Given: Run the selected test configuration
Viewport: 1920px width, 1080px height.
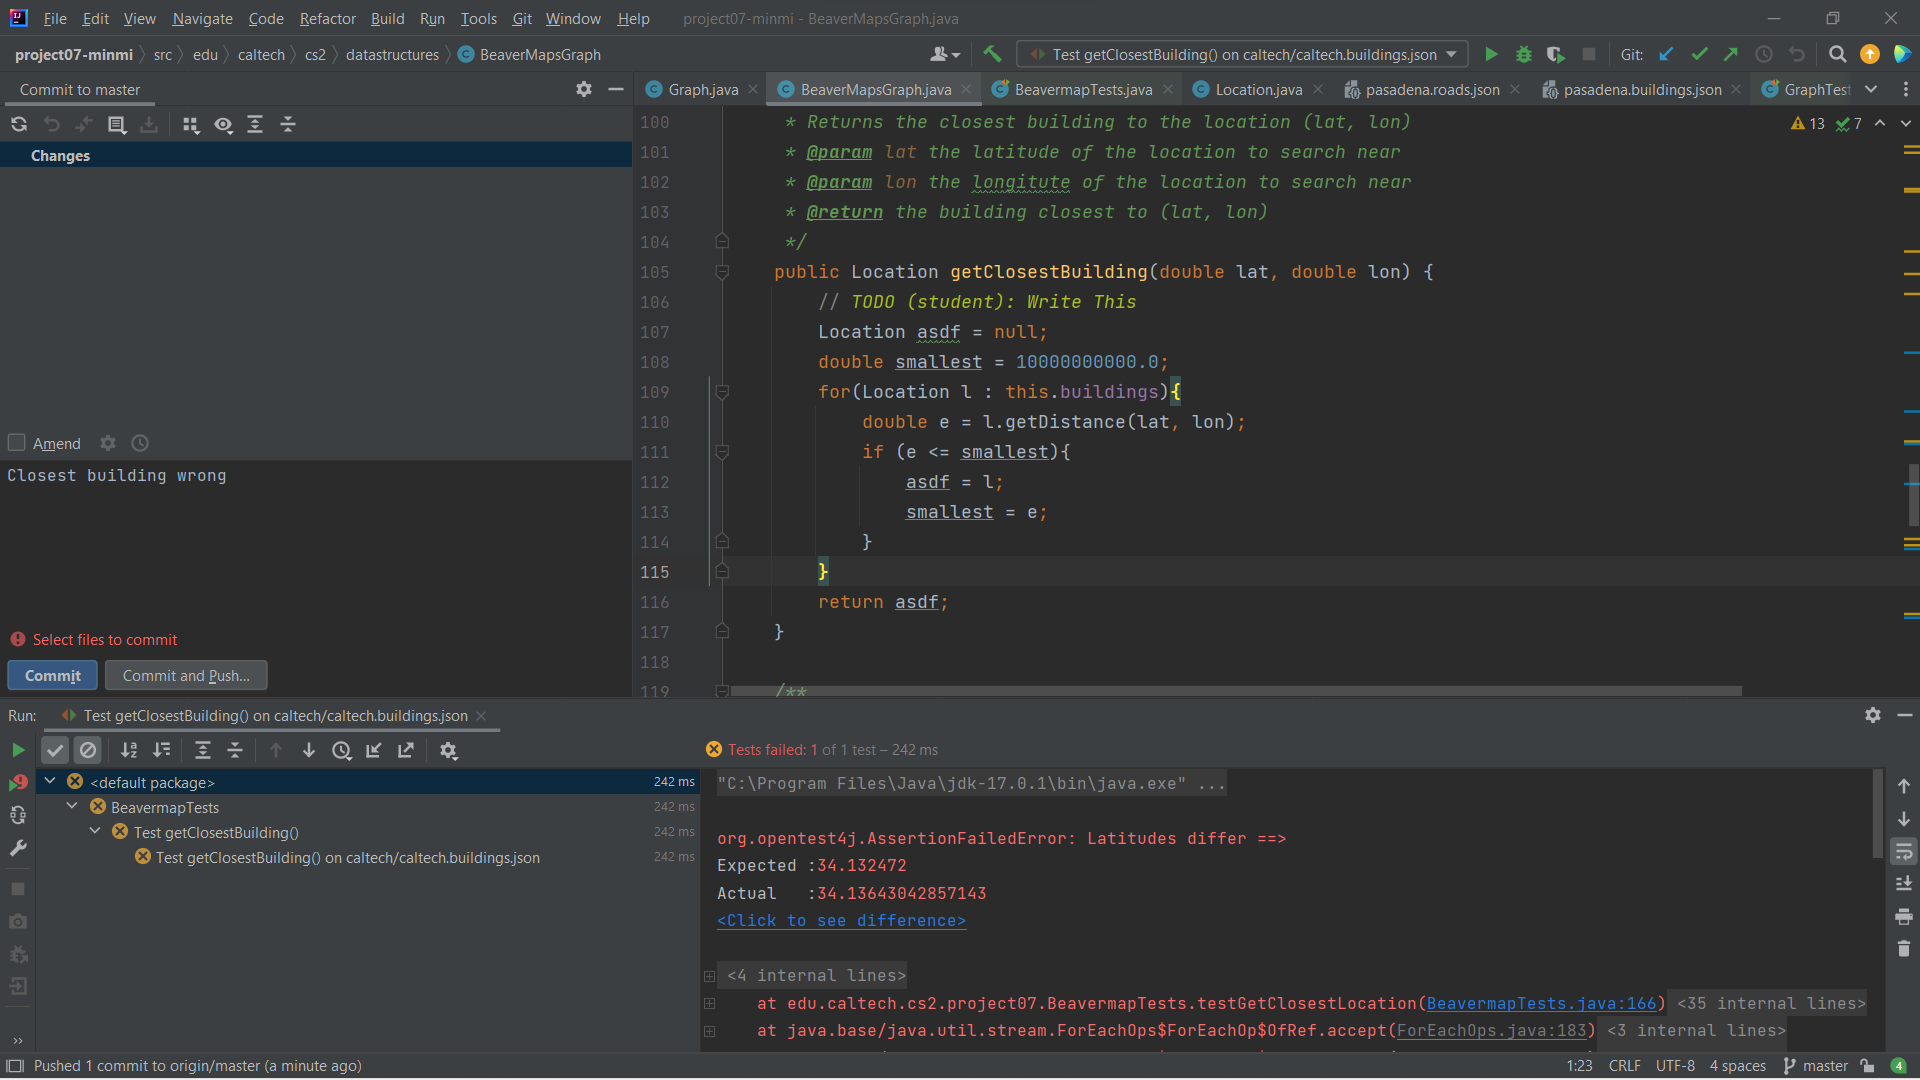Looking at the screenshot, I should (1491, 54).
